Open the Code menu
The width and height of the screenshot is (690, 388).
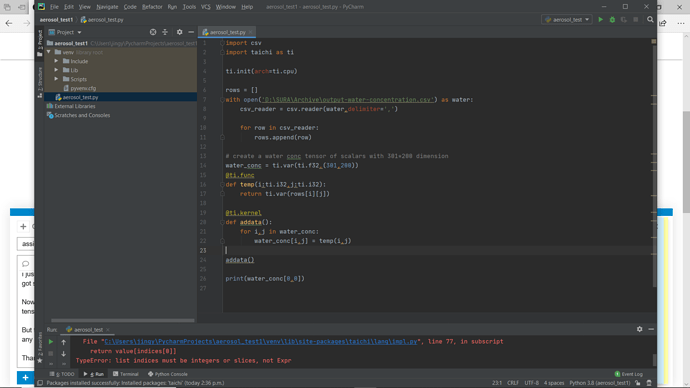pyautogui.click(x=130, y=7)
